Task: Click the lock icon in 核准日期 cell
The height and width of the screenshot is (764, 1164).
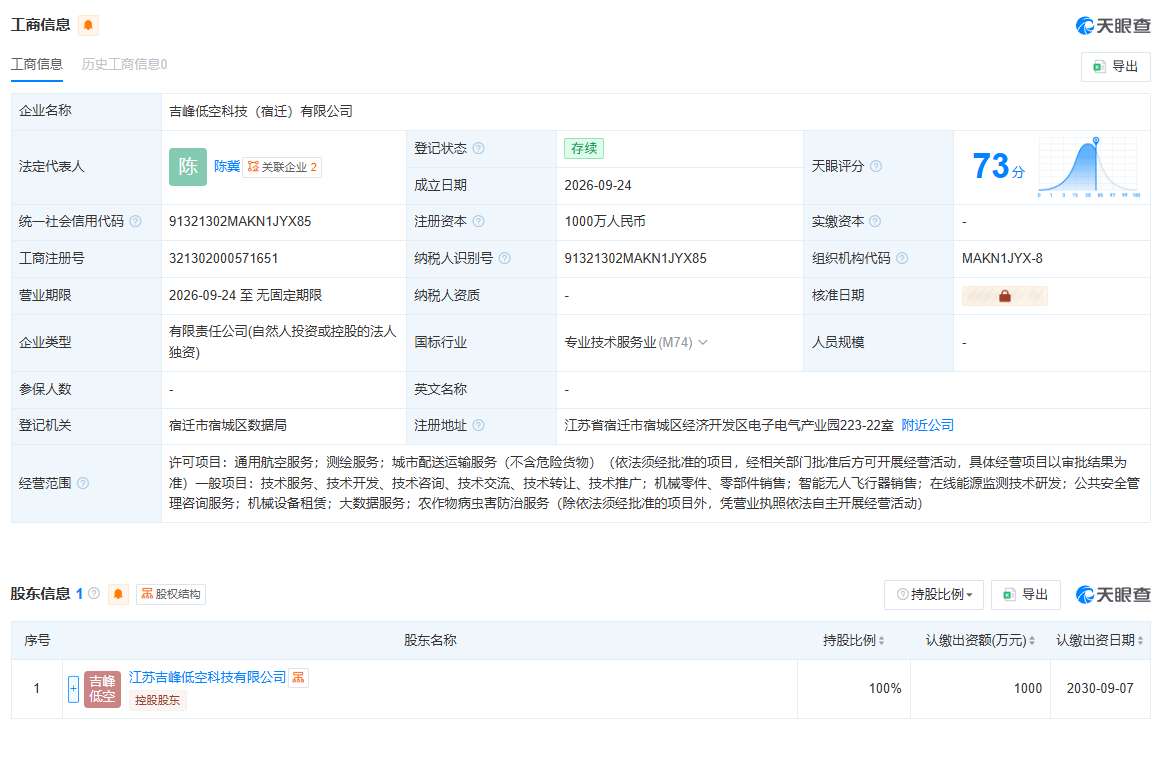Action: click(x=1004, y=296)
